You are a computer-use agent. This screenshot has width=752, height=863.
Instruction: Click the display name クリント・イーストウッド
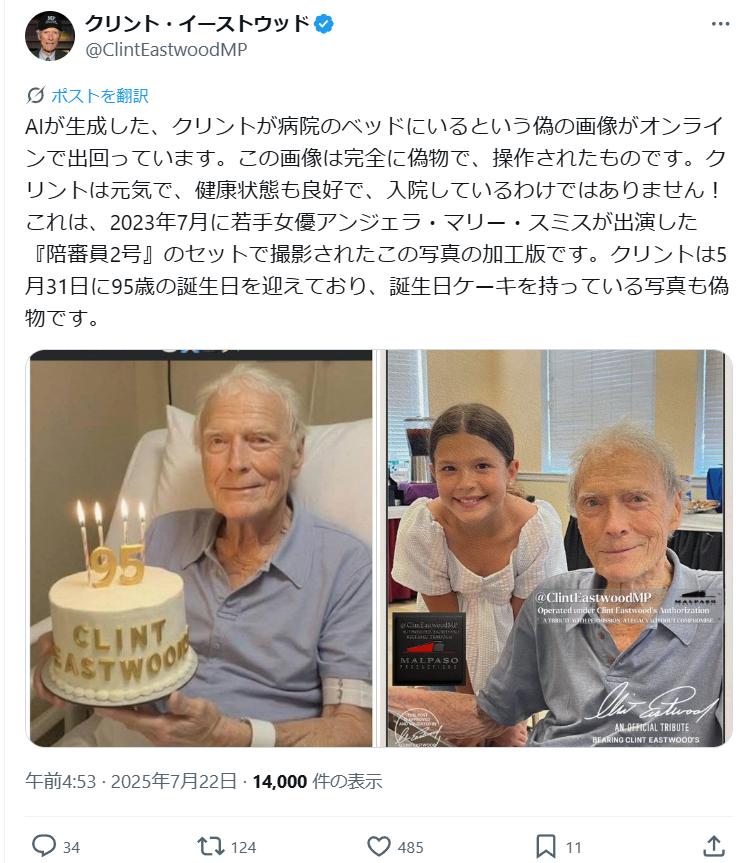[x=197, y=24]
